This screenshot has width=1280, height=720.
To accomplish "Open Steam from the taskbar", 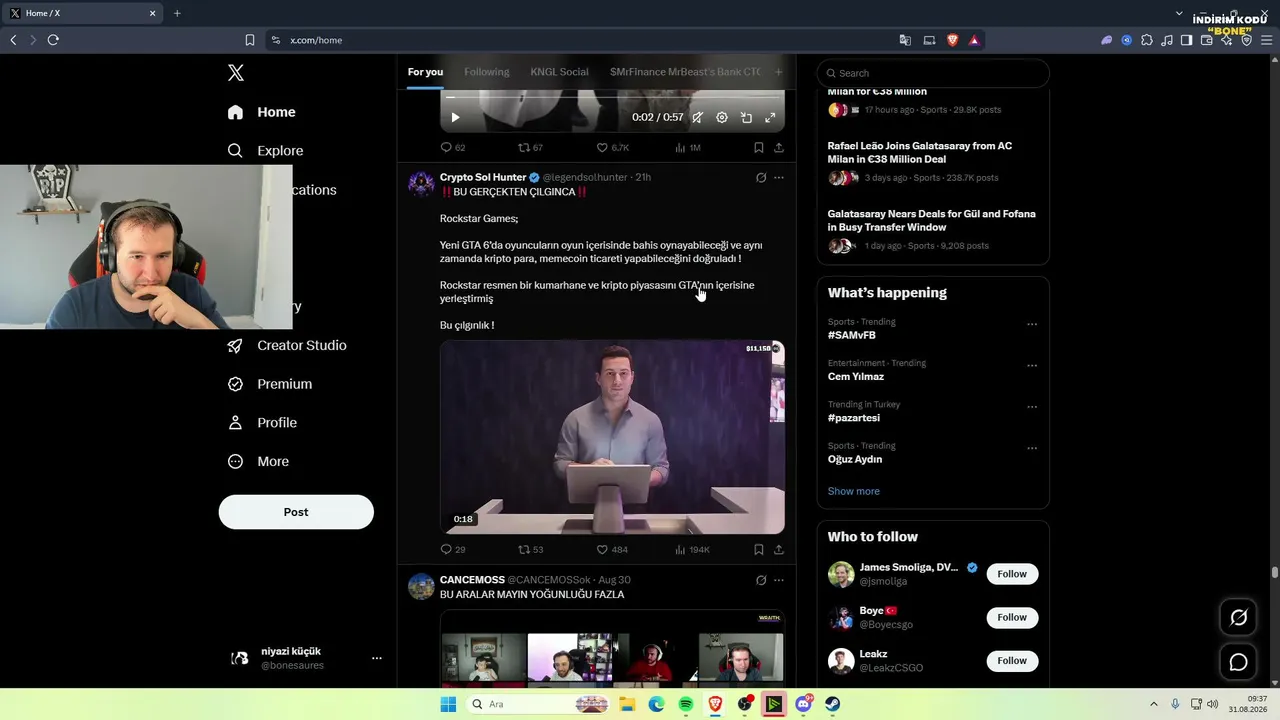I will coord(833,704).
